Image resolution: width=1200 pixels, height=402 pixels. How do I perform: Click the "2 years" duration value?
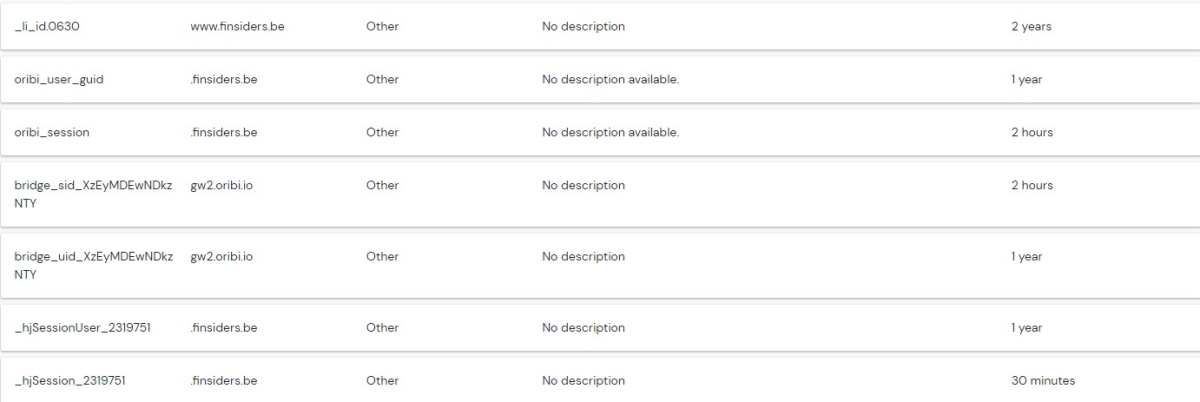click(1031, 27)
